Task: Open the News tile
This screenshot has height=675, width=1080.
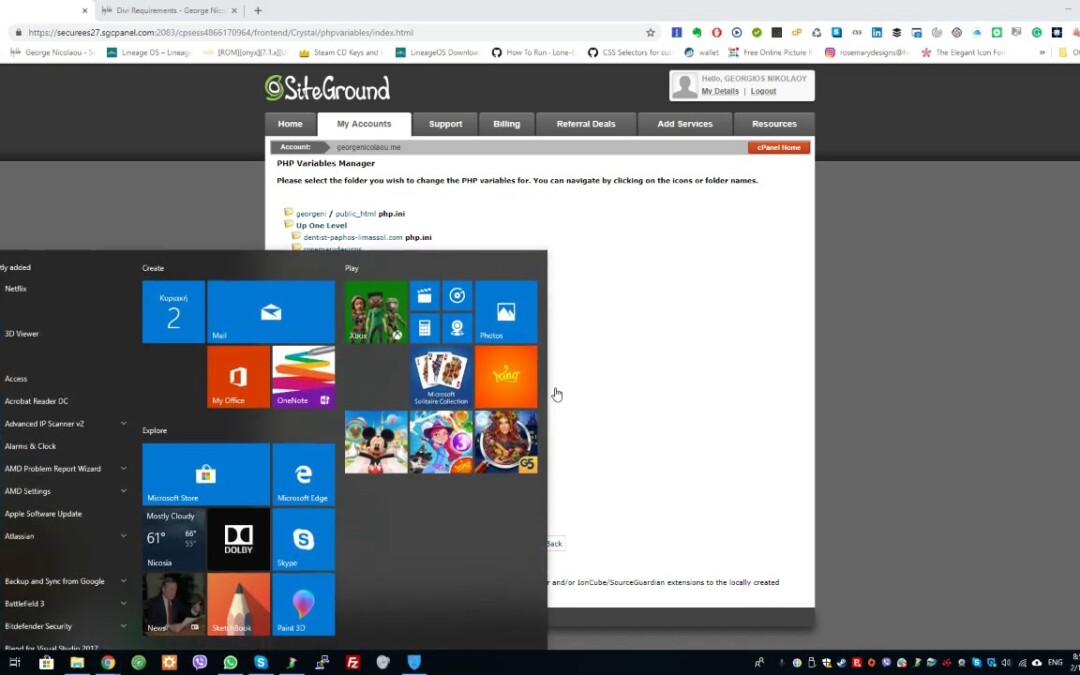Action: click(173, 604)
